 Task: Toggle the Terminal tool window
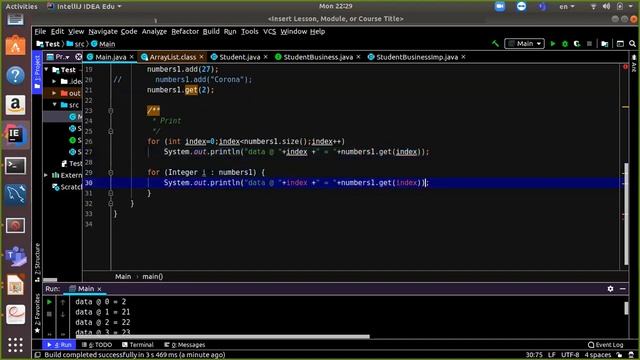[138, 345]
